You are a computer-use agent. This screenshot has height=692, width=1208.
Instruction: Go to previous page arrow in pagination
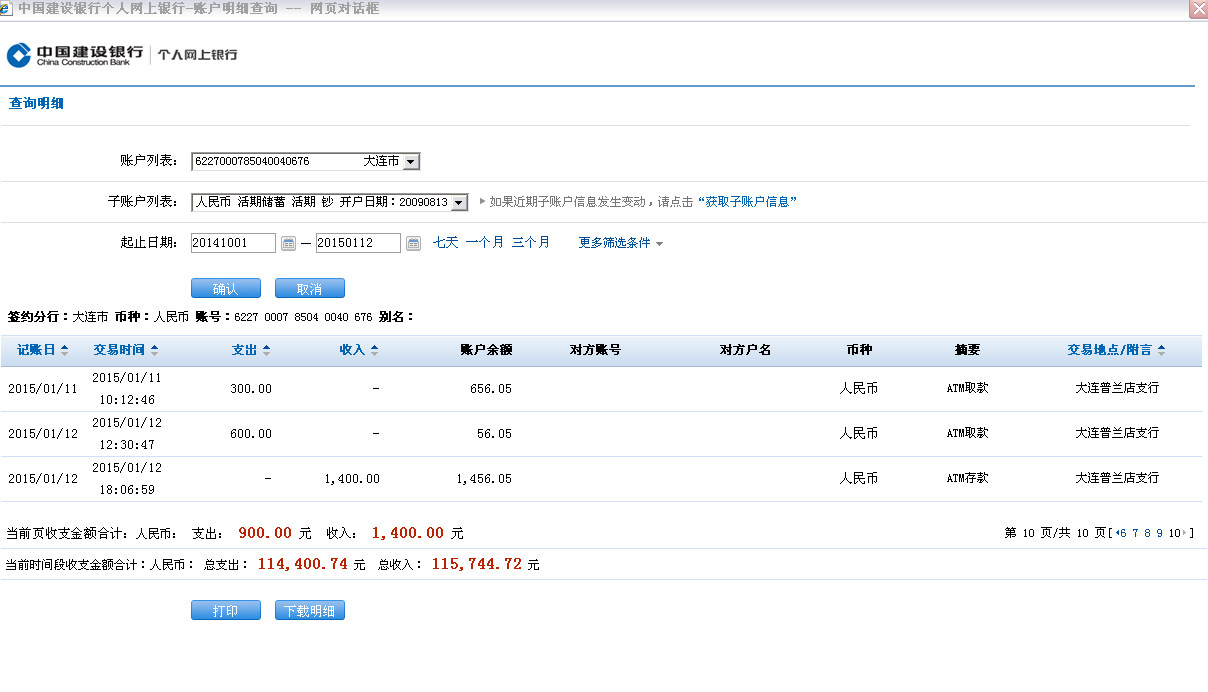(x=1116, y=533)
